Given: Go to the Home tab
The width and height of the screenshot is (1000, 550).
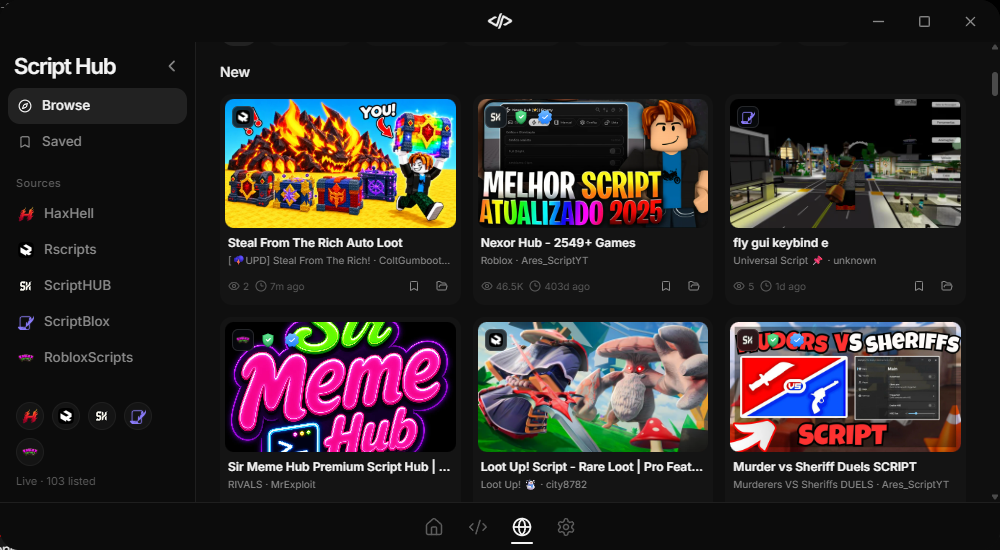Looking at the screenshot, I should tap(434, 527).
